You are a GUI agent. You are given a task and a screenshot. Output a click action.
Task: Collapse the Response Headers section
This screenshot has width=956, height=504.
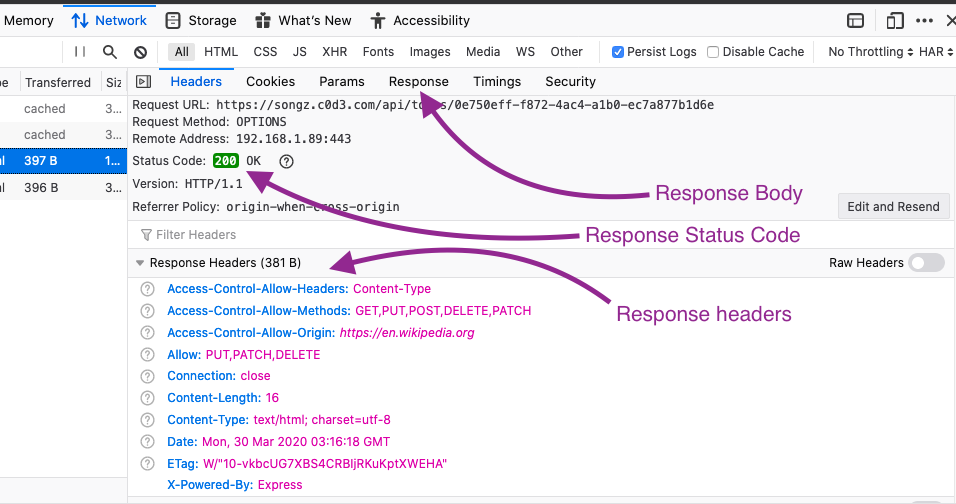(x=140, y=263)
